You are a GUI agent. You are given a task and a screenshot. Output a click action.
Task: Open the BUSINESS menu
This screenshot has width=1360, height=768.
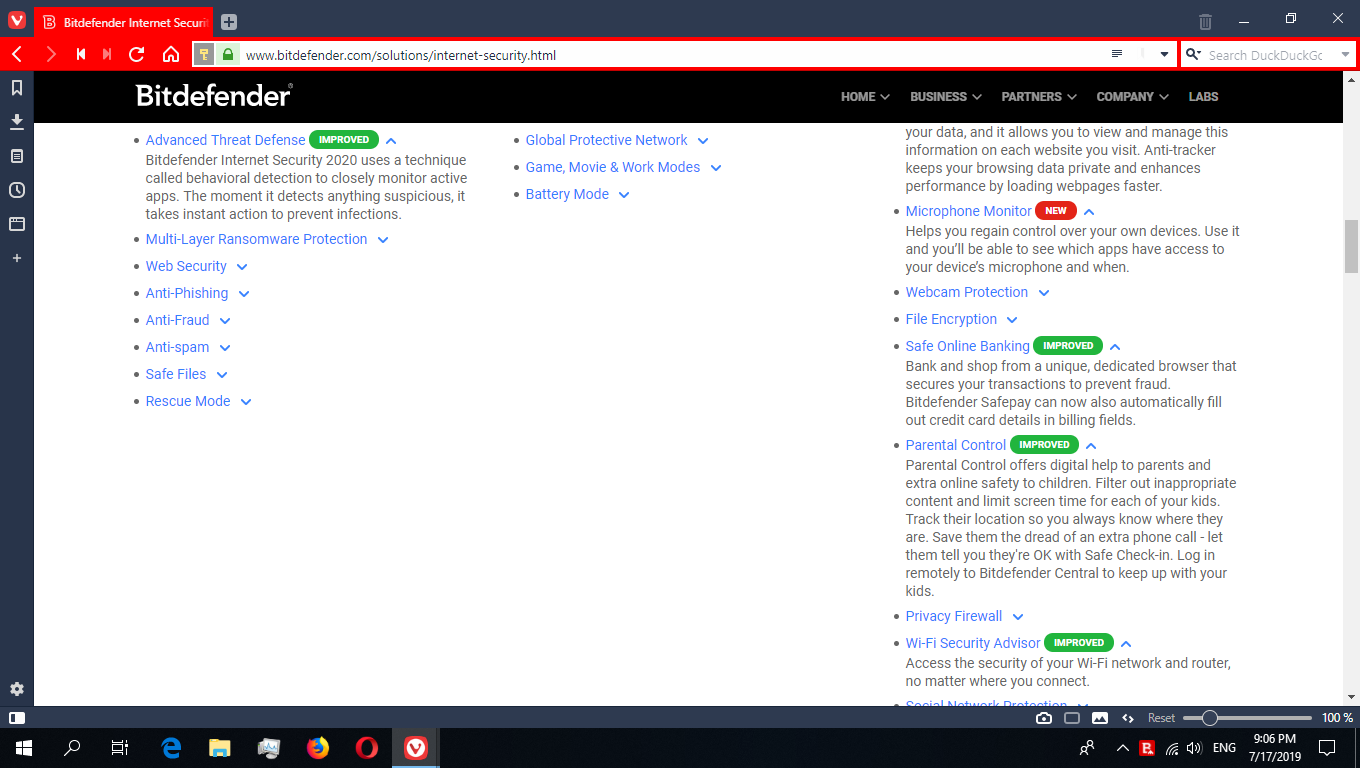[x=946, y=97]
